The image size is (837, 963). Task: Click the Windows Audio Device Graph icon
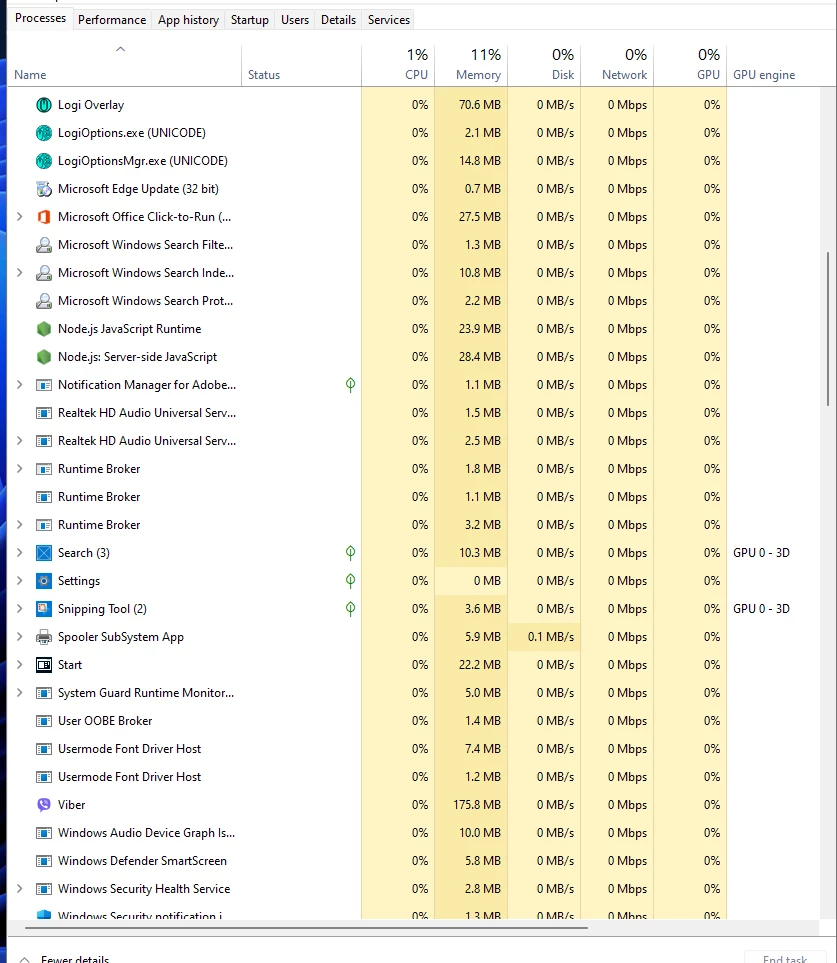44,833
